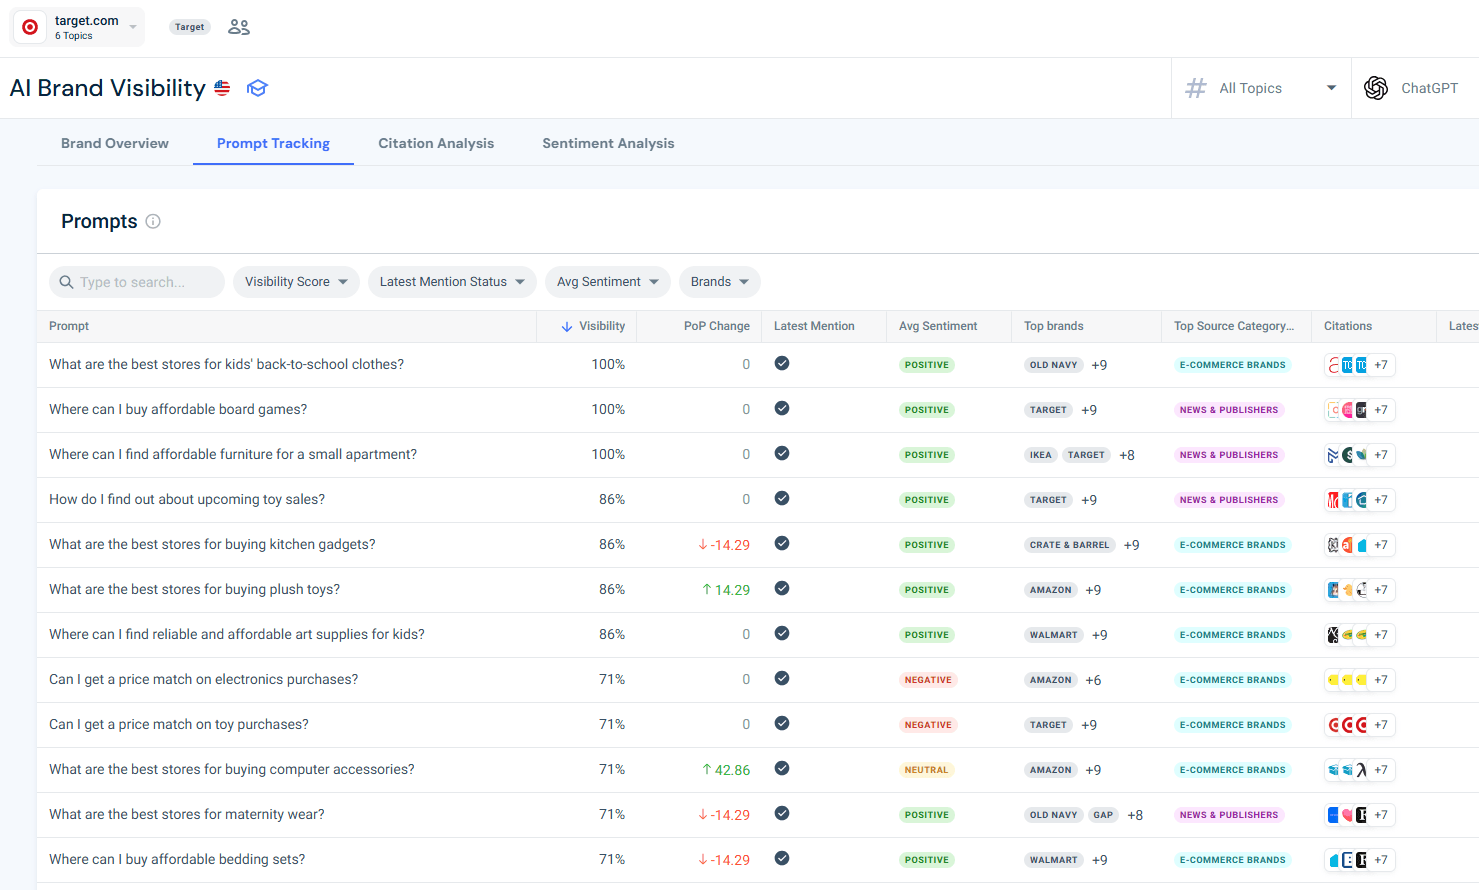The image size is (1479, 890).
Task: Click latest mention checkmark for maternity wear prompt
Action: (x=782, y=813)
